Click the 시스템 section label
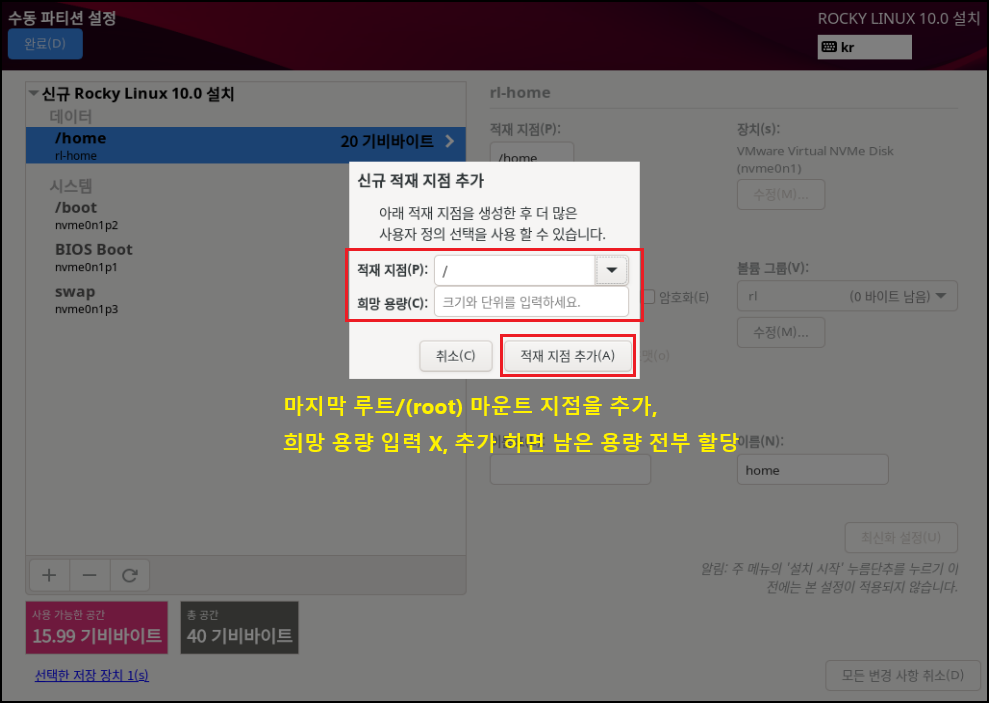The image size is (989, 703). point(71,185)
